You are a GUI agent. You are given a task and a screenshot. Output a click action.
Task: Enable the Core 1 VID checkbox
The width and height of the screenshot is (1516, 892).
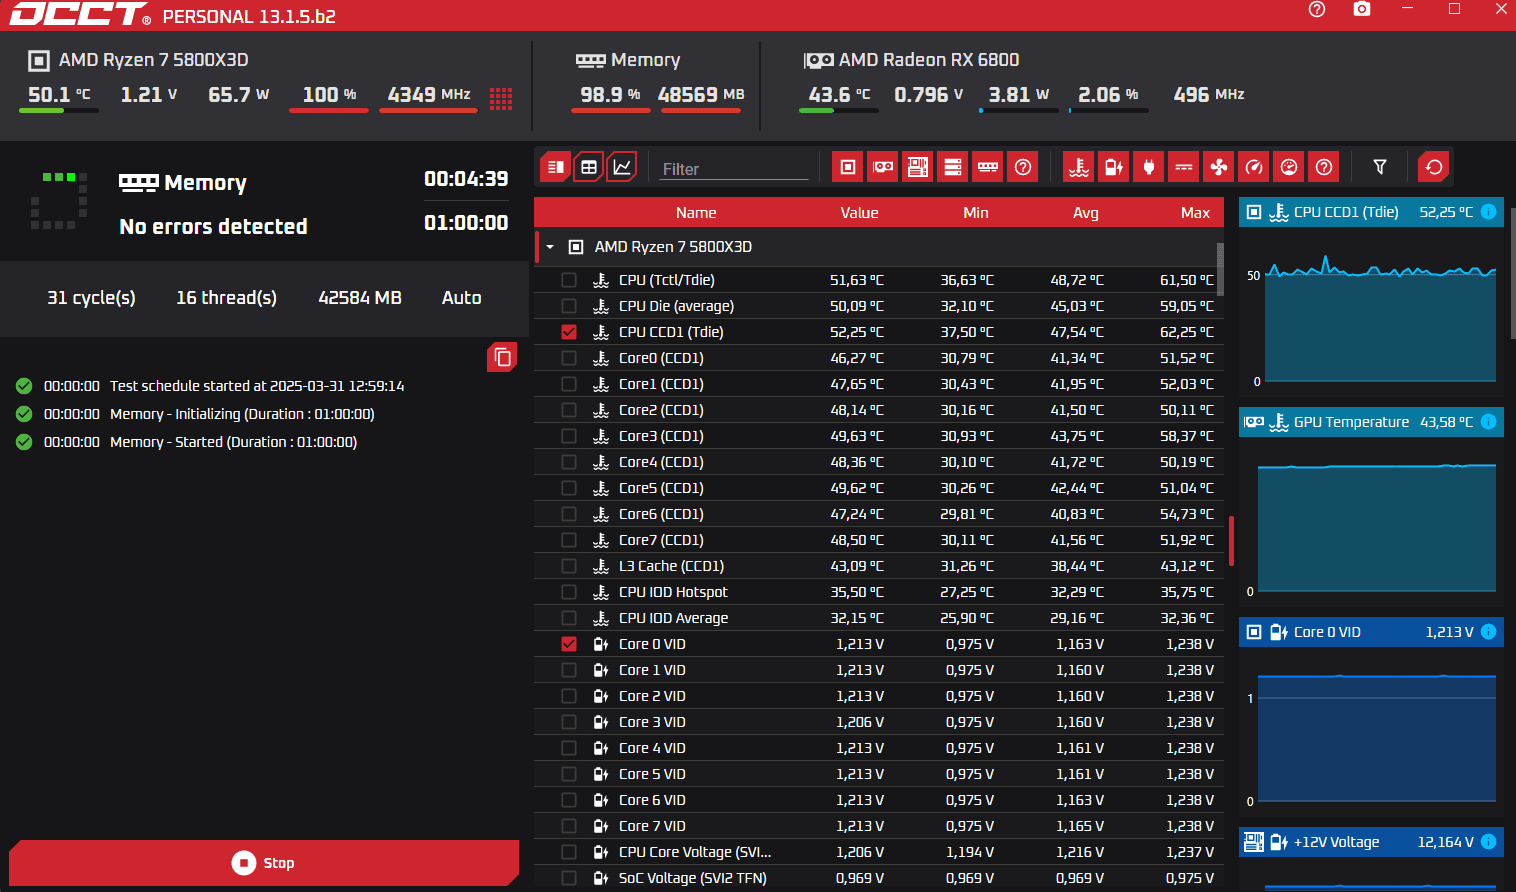[x=569, y=670]
